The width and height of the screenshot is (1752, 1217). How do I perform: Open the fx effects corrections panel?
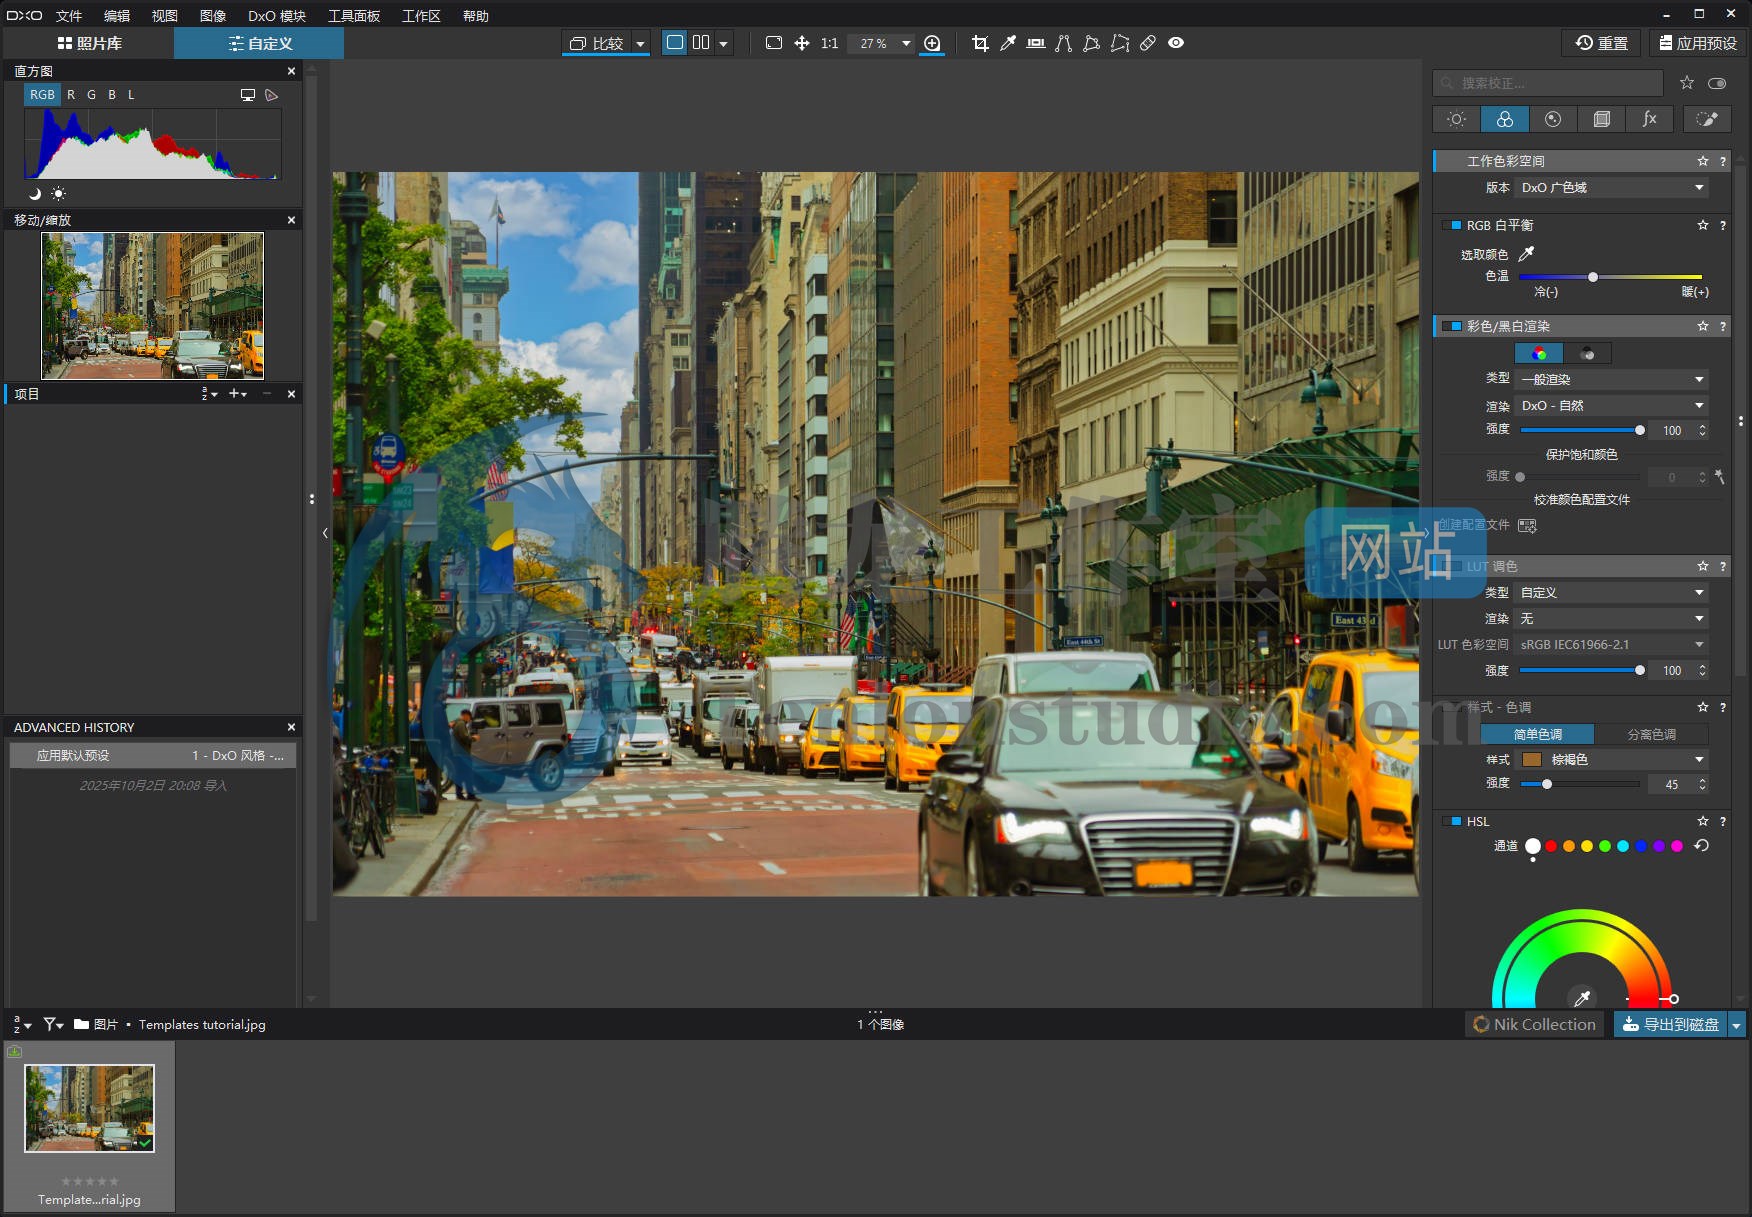(1649, 119)
